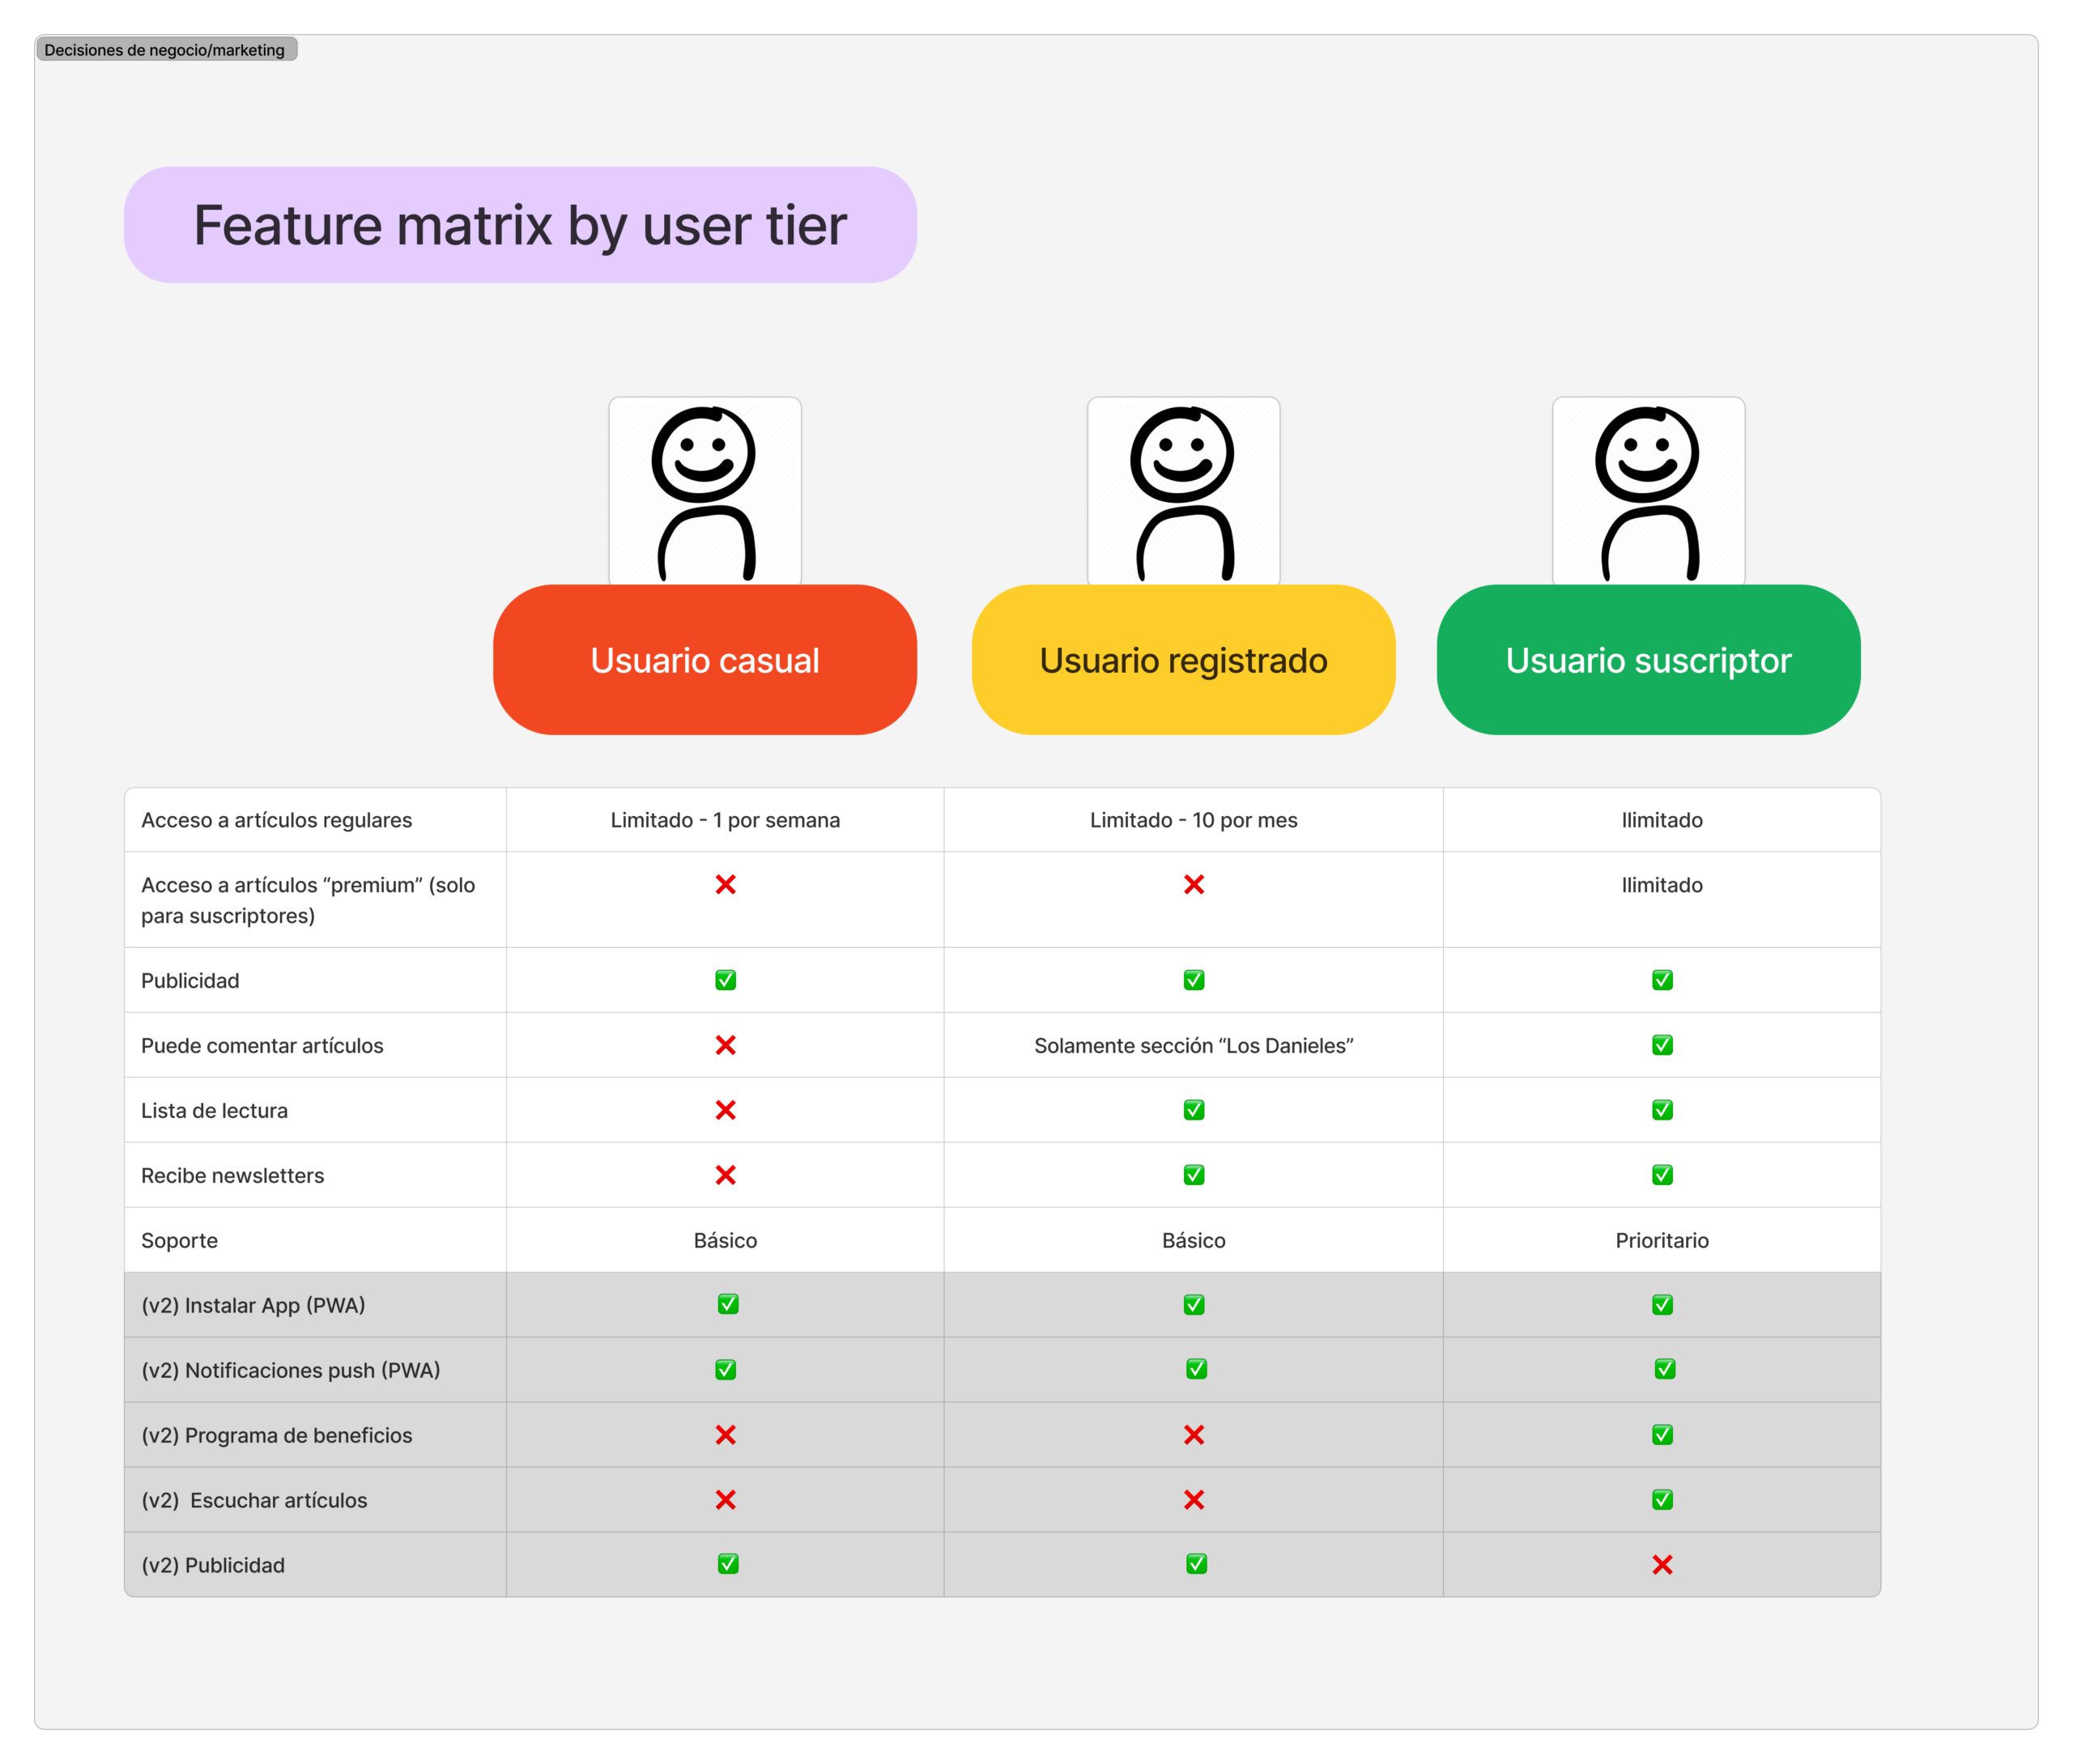Image resolution: width=2073 pixels, height=1764 pixels.
Task: Click green checkmark for casual Instalar App
Action: [x=727, y=1304]
